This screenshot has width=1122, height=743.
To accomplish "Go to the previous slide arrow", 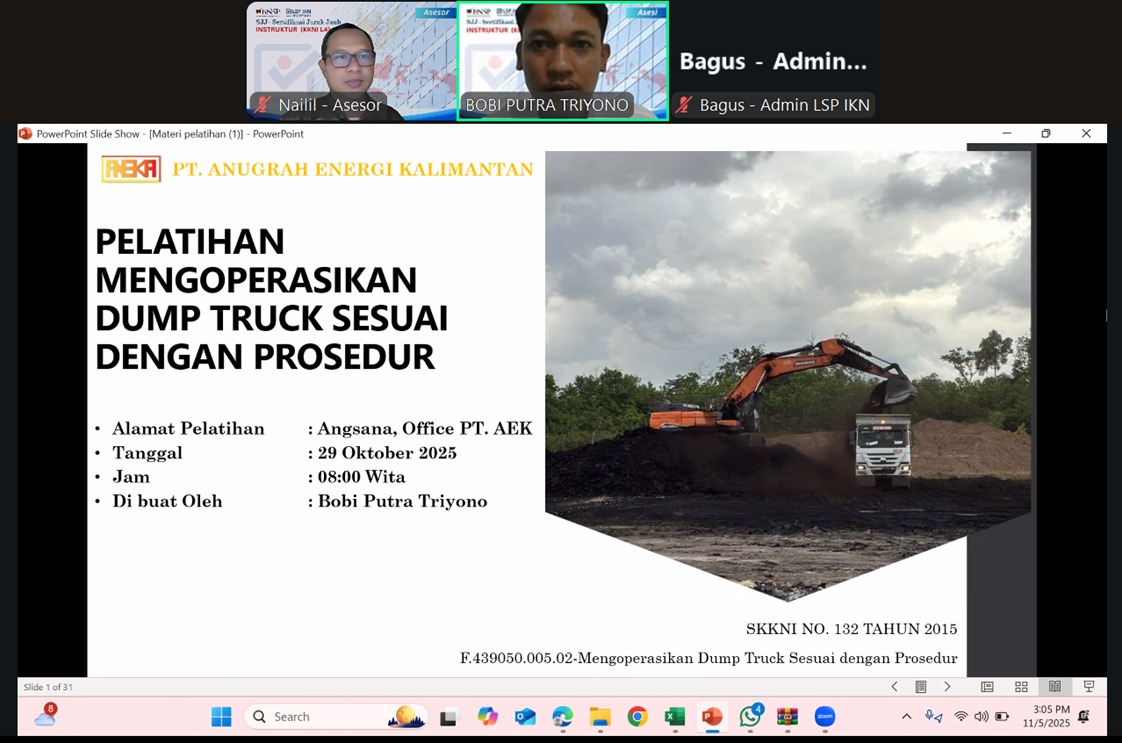I will coord(894,687).
